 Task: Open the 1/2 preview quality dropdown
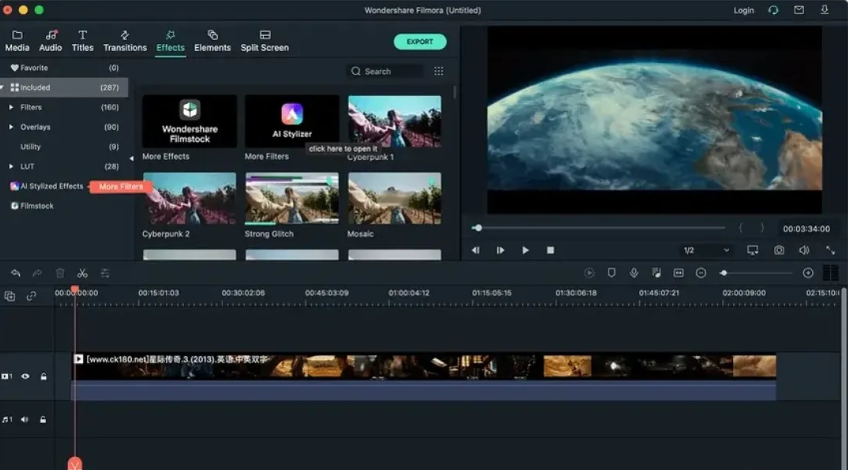(x=706, y=250)
